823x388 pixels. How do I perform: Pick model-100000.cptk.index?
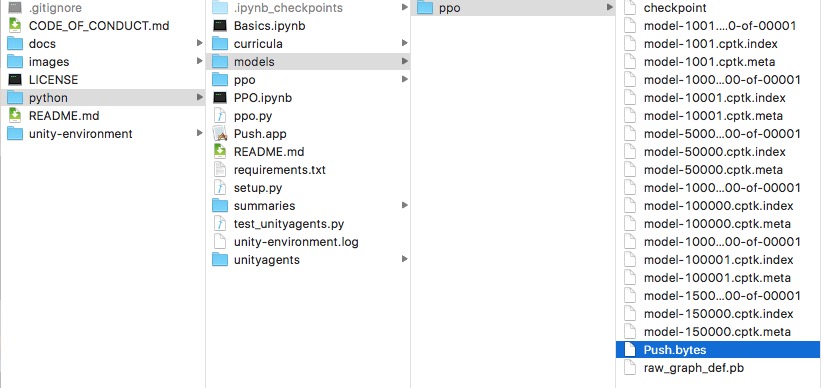[x=719, y=206]
